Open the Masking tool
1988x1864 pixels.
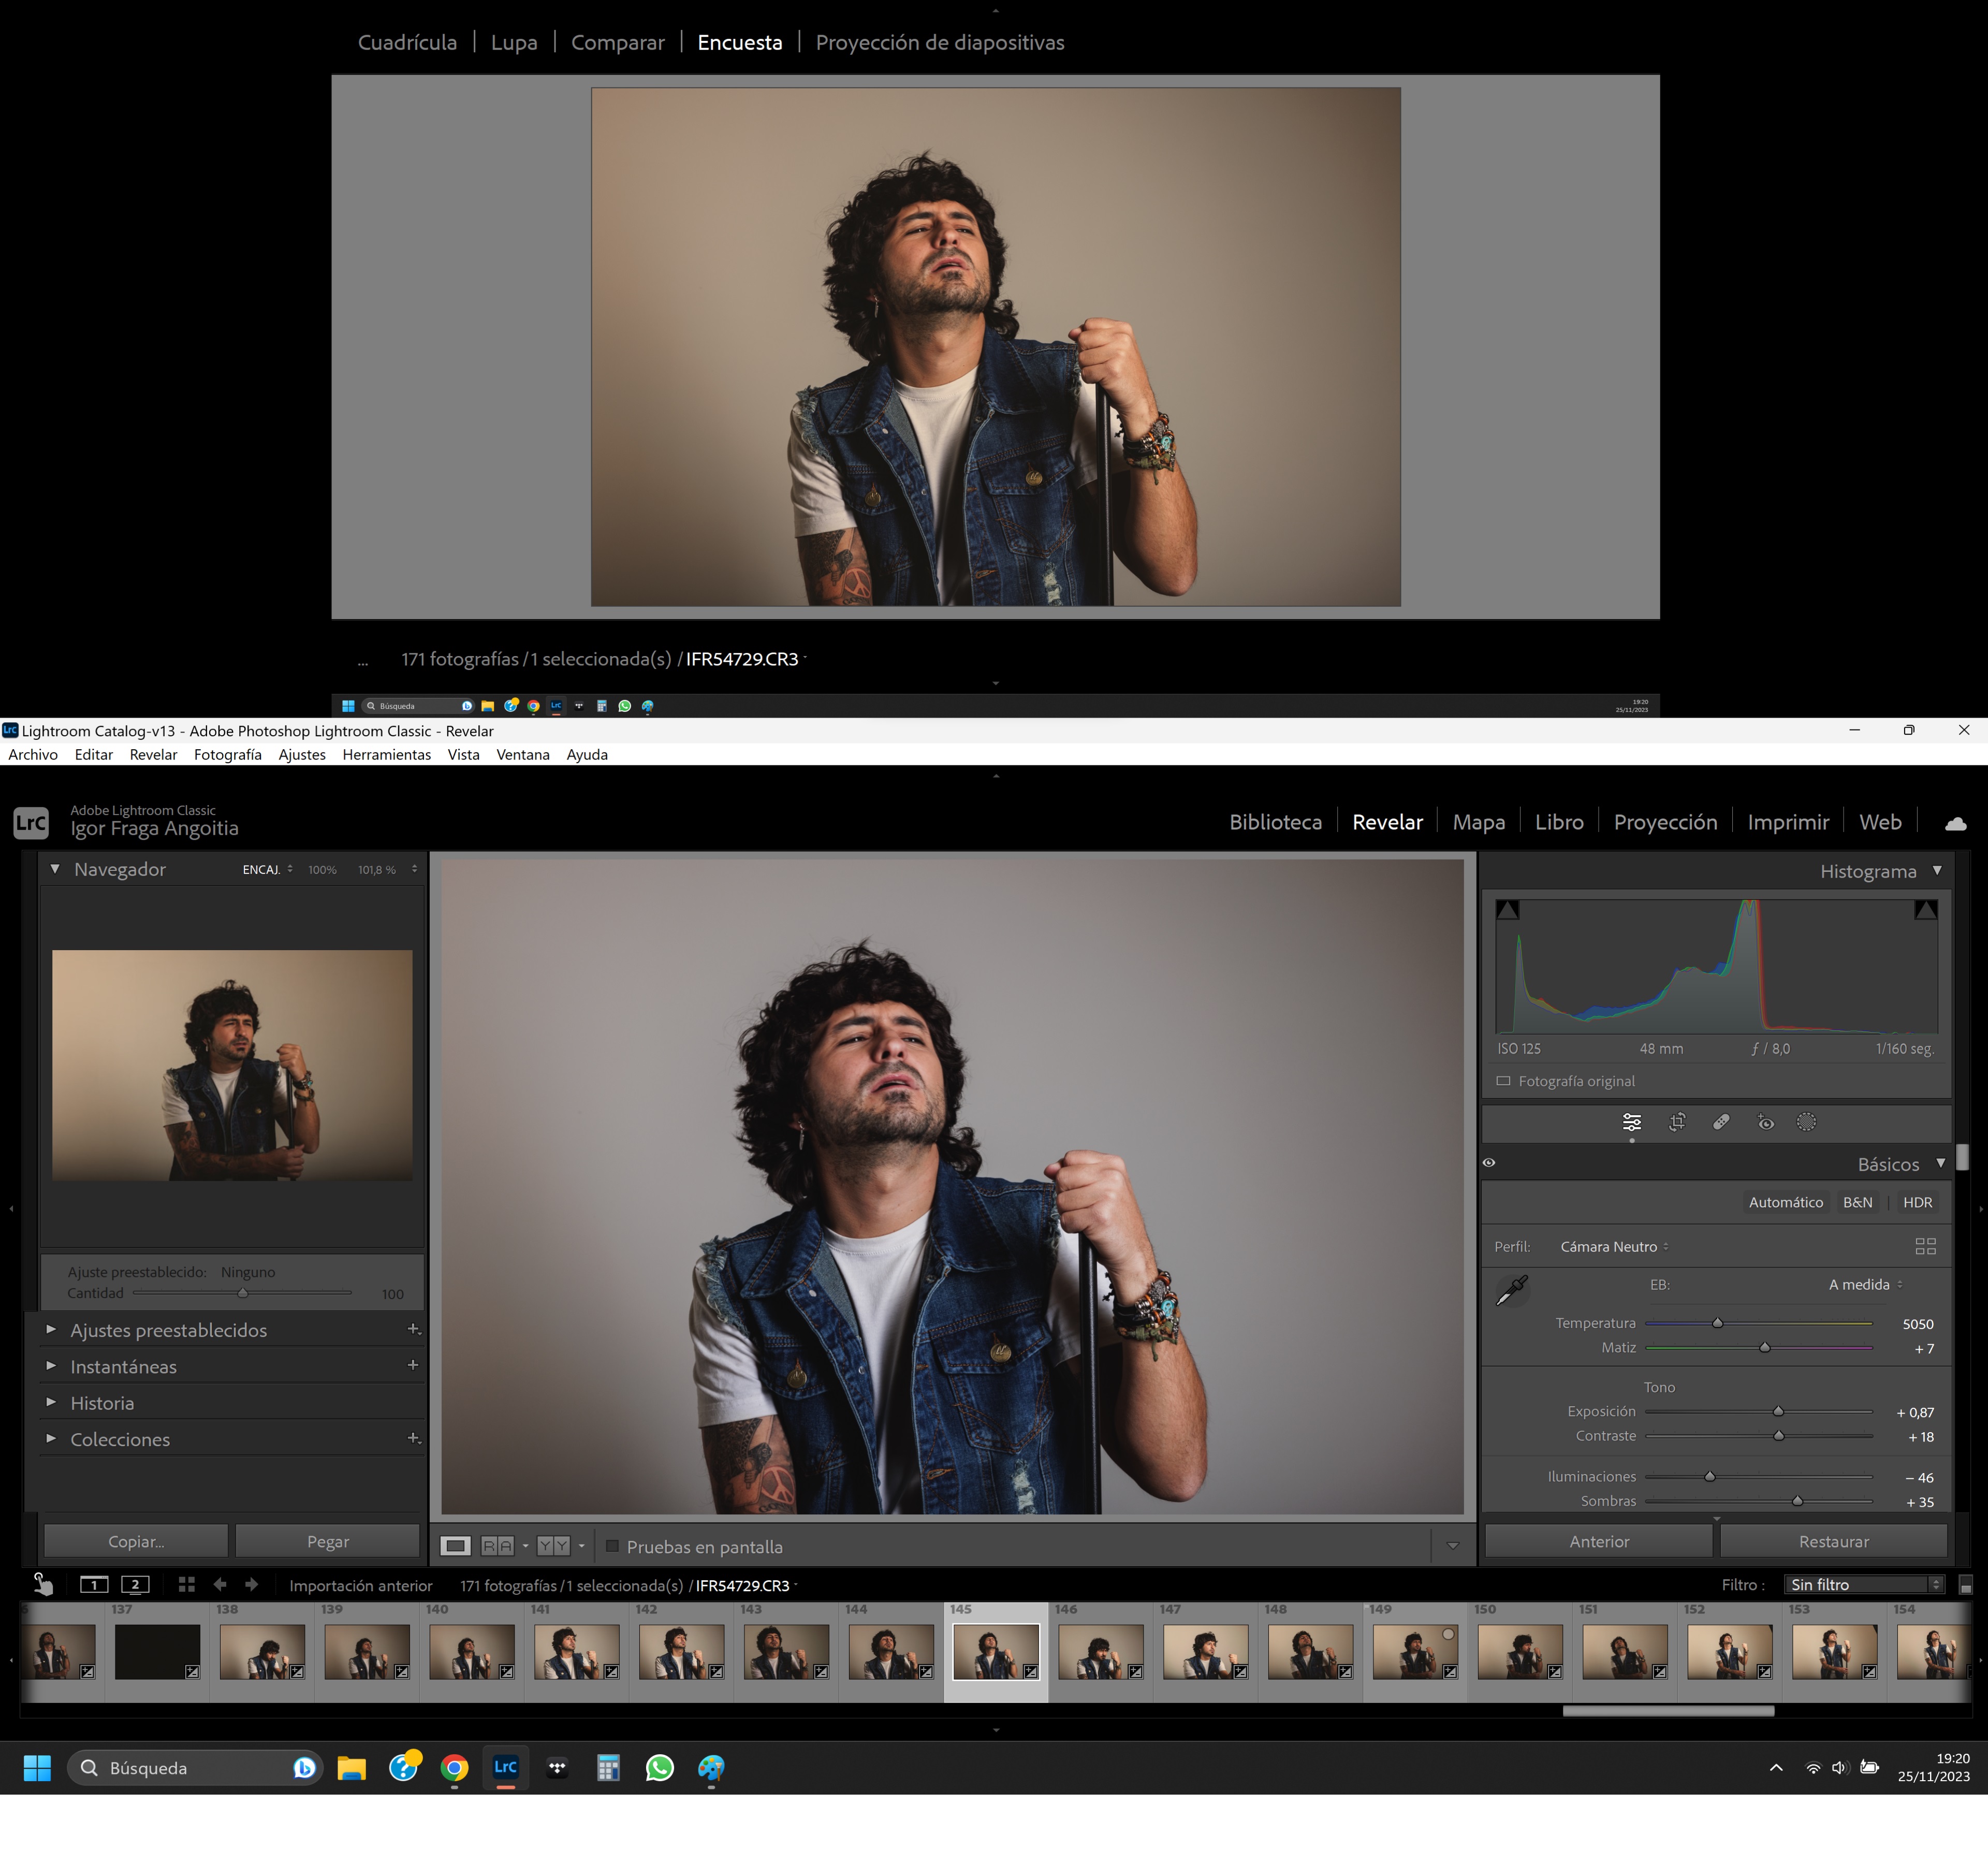[x=1807, y=1122]
